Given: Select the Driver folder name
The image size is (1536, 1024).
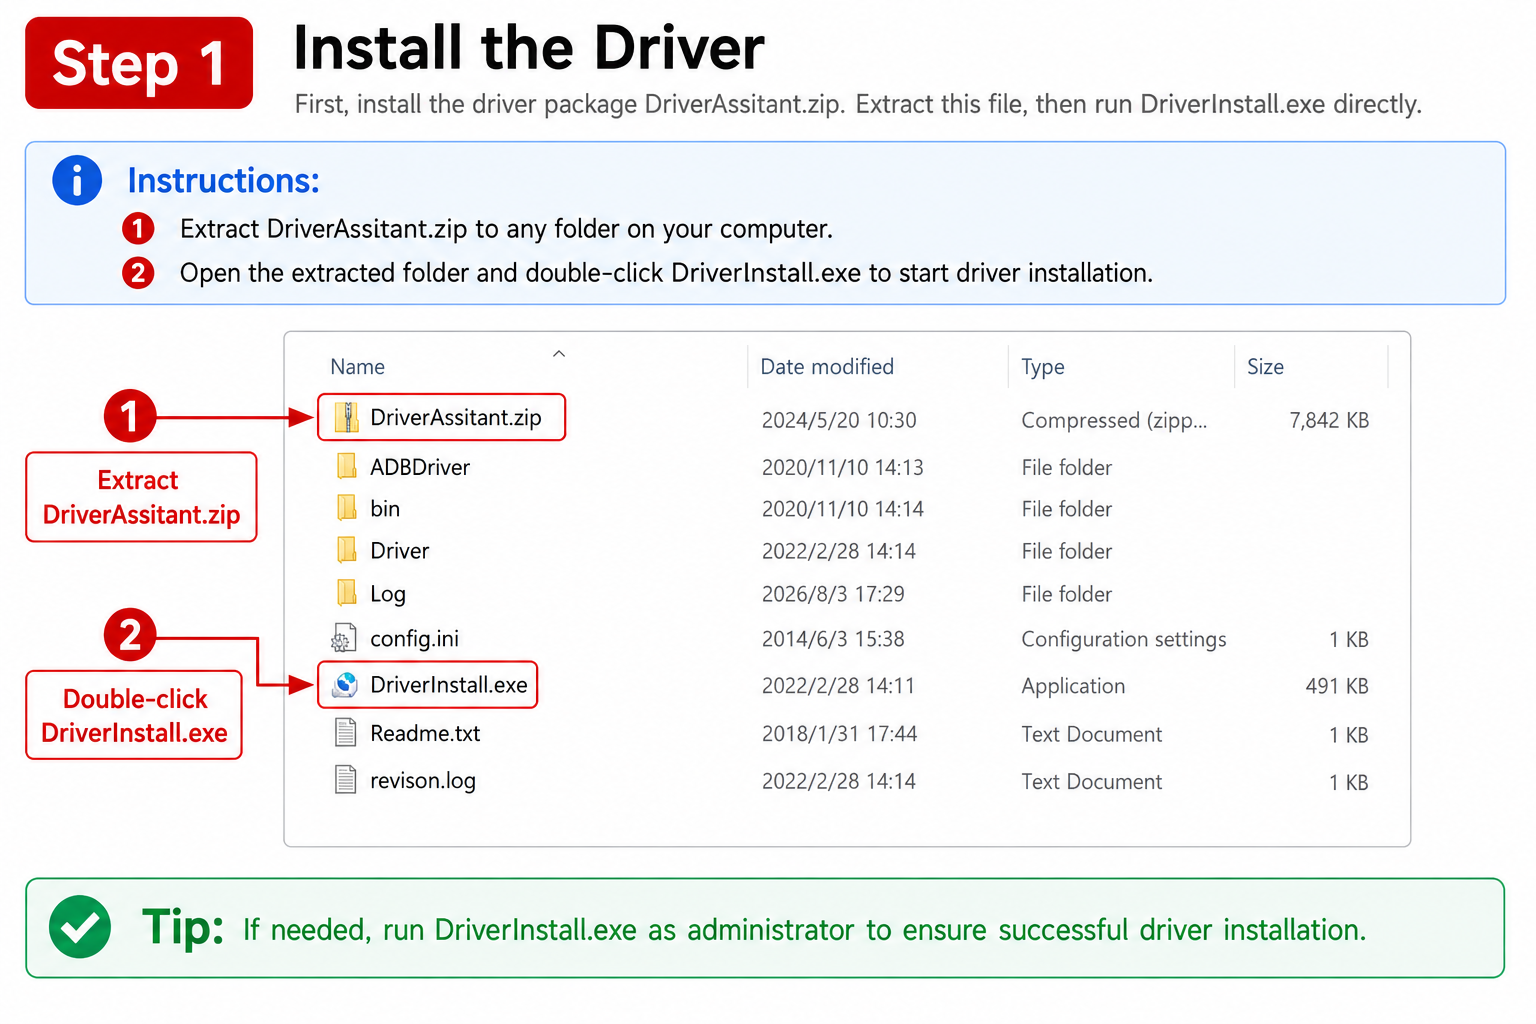Looking at the screenshot, I should point(399,551).
